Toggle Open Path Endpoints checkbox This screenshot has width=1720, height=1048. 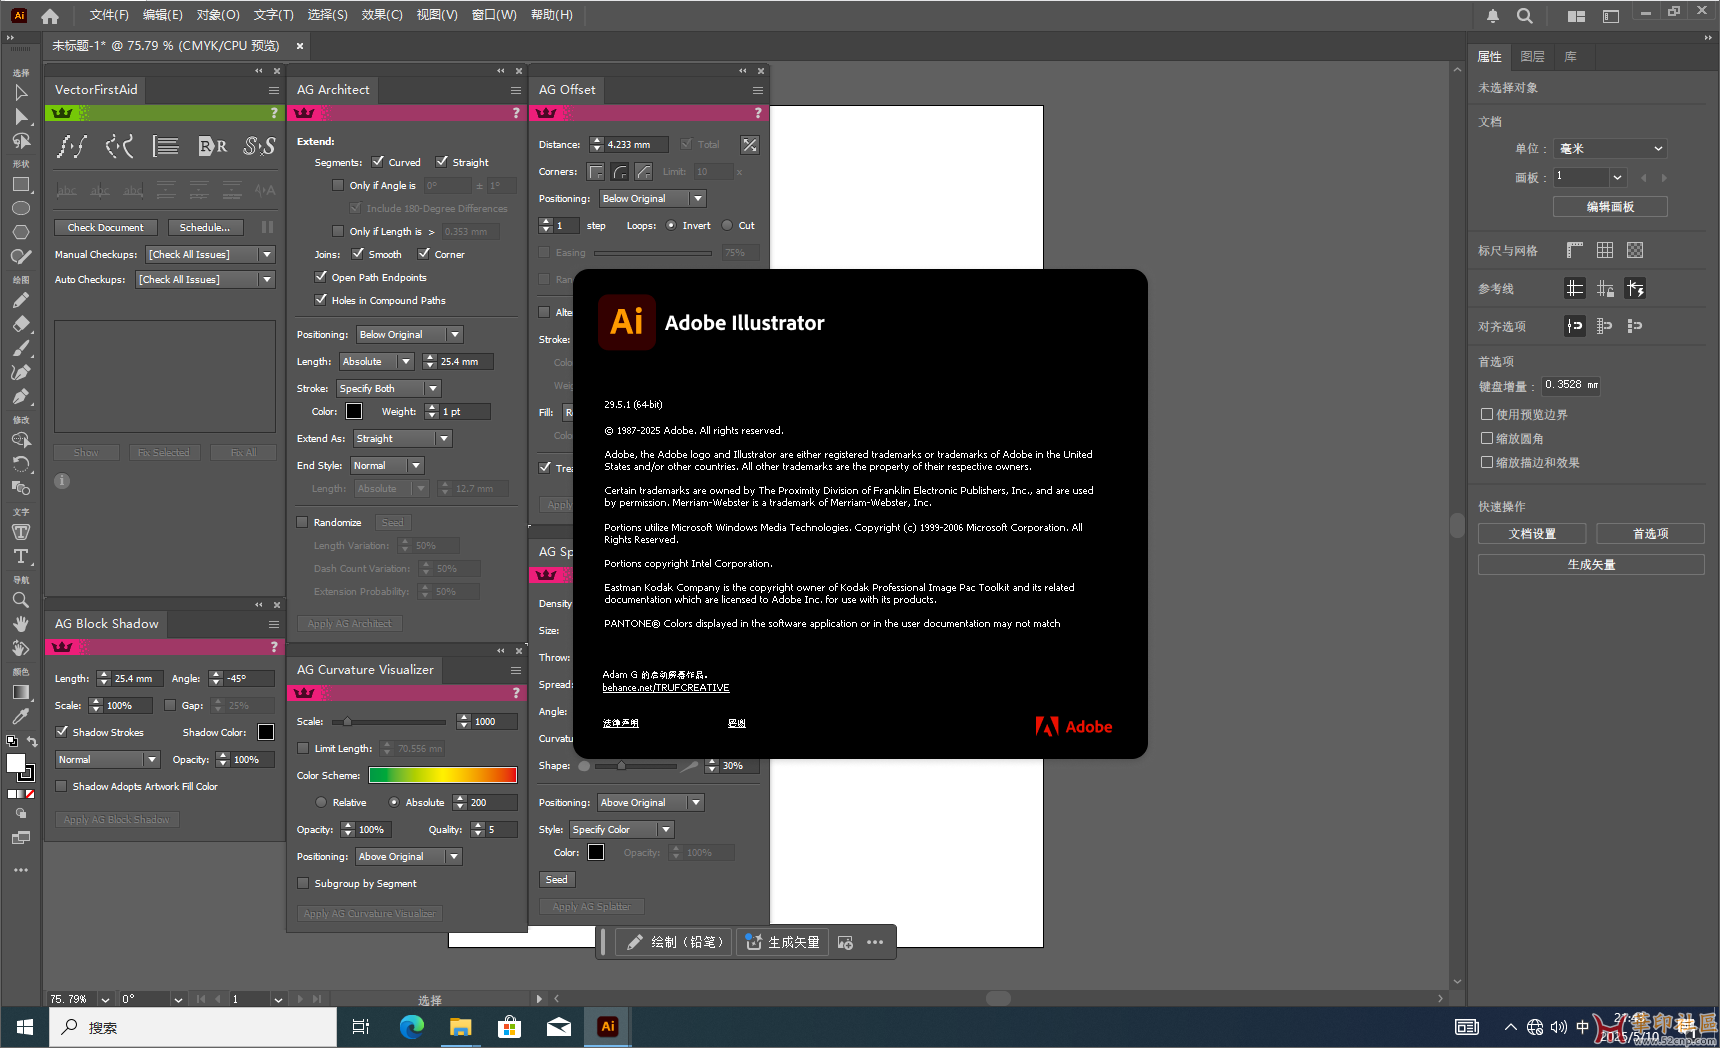tap(321, 277)
